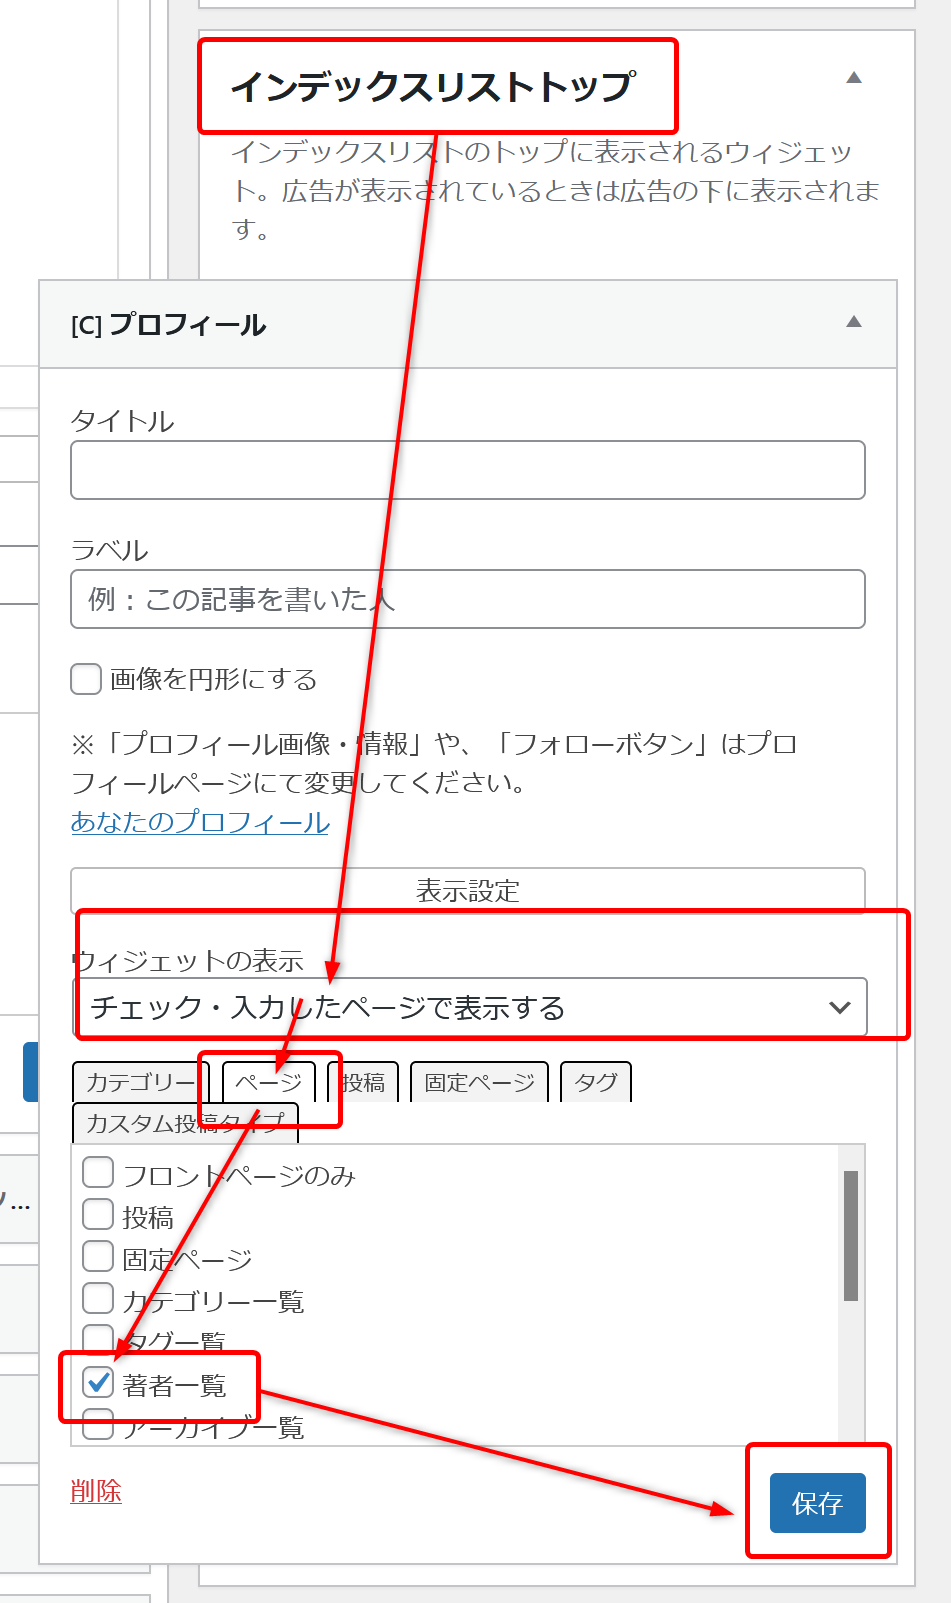
Task: Uncheck the 著者一覧 checkbox
Action: coord(98,1382)
